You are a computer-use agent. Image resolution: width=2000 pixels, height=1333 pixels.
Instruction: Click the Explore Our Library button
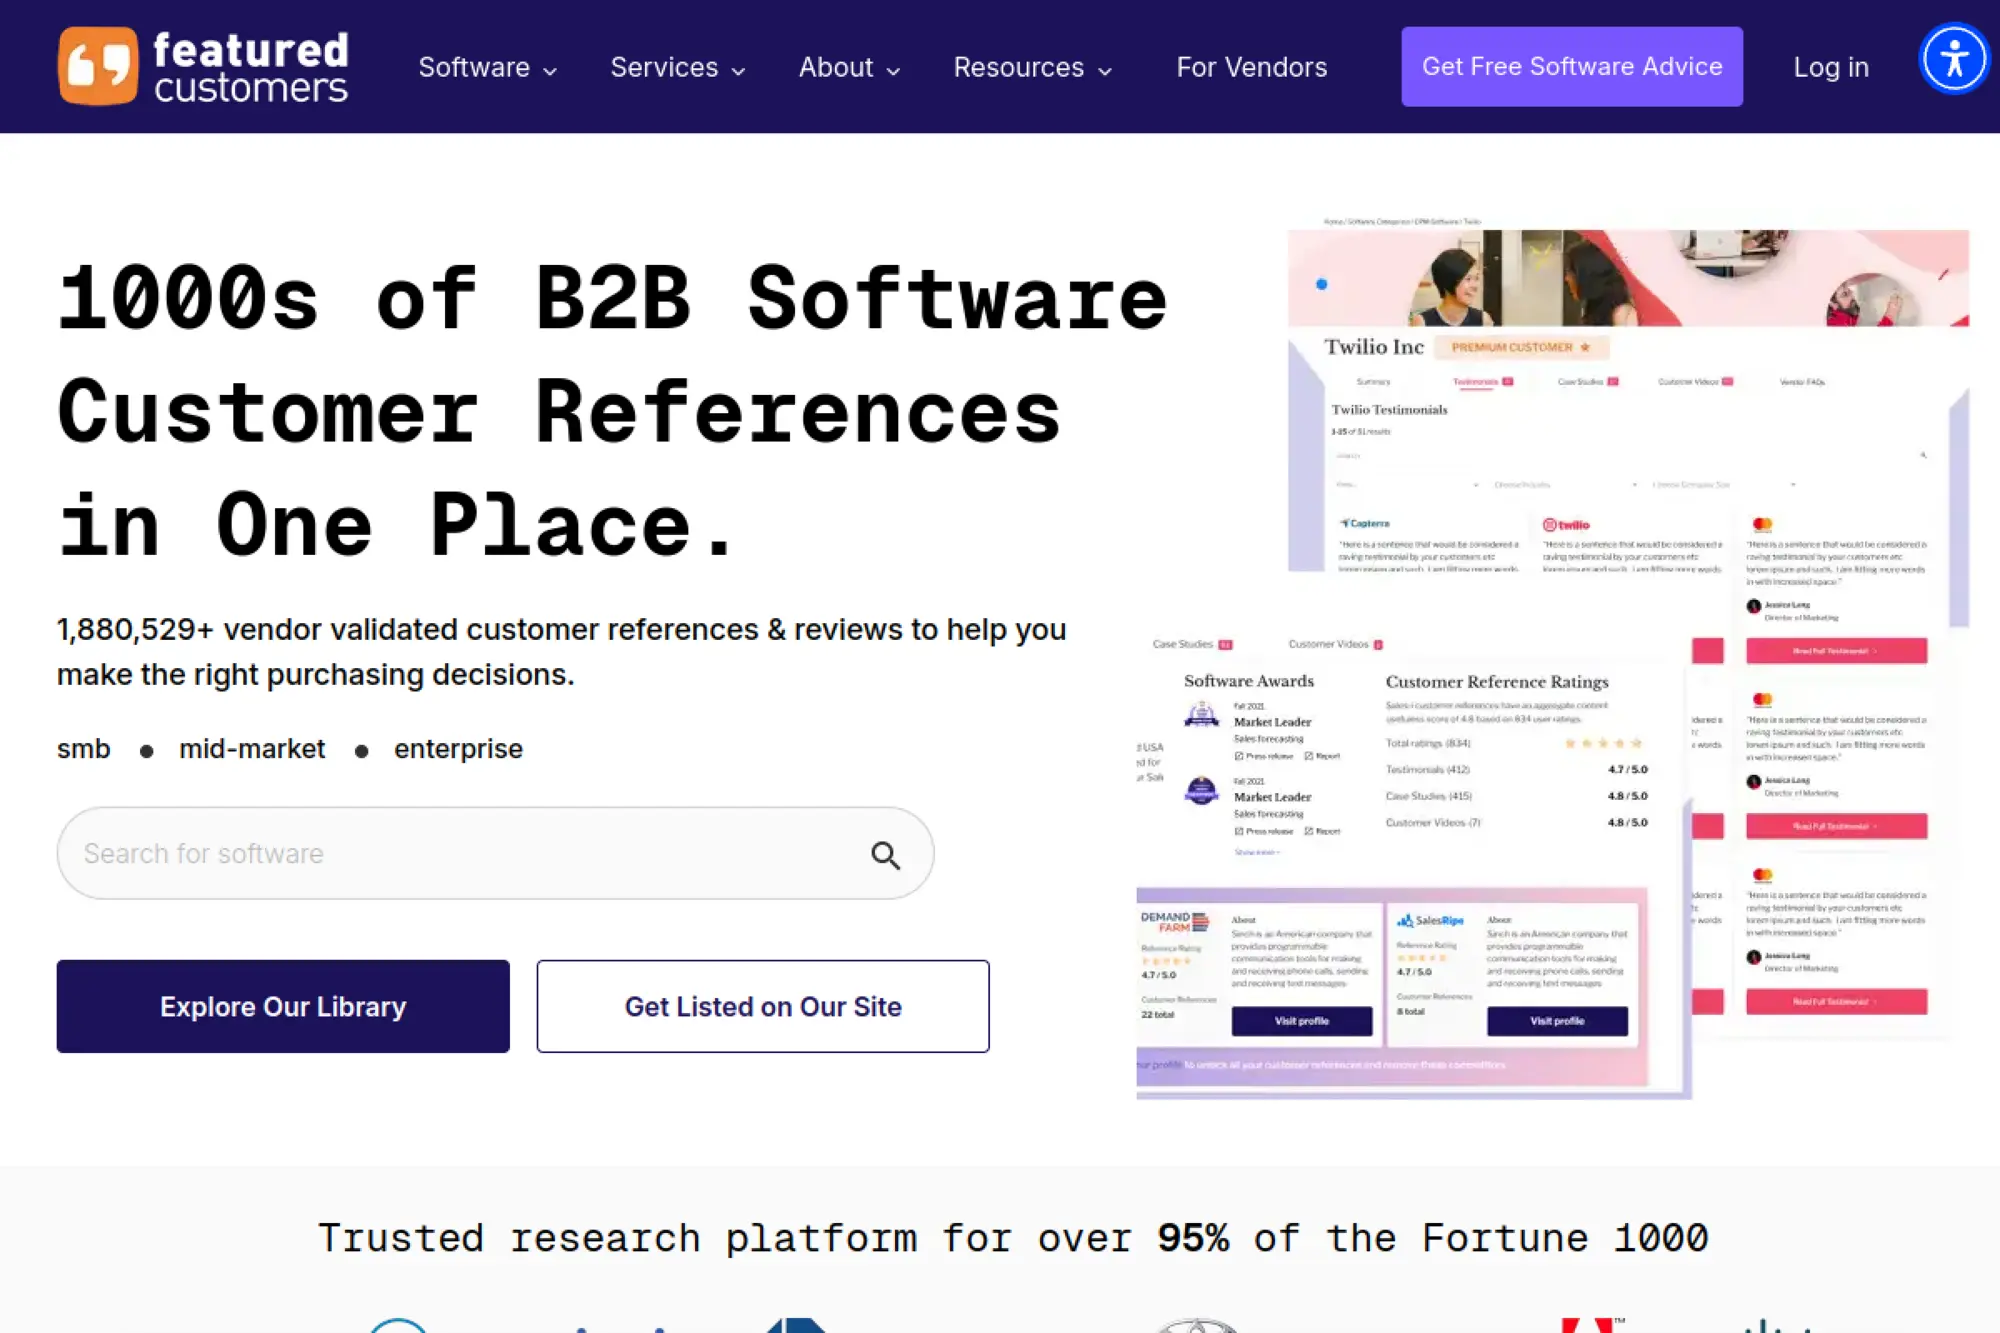(283, 1006)
